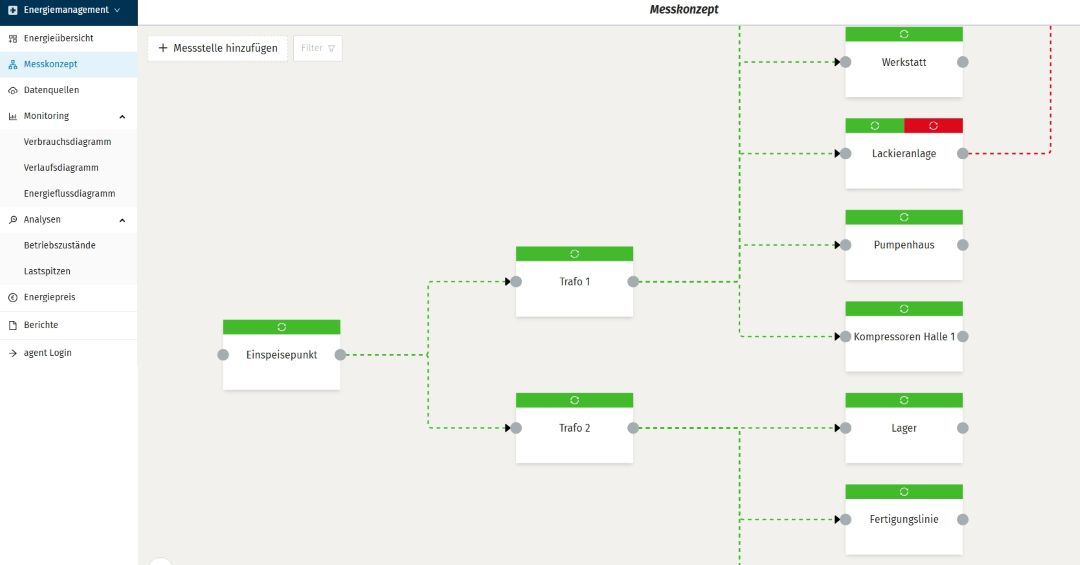Click the Analysen magnifier icon
Image resolution: width=1080 pixels, height=565 pixels.
[12, 220]
